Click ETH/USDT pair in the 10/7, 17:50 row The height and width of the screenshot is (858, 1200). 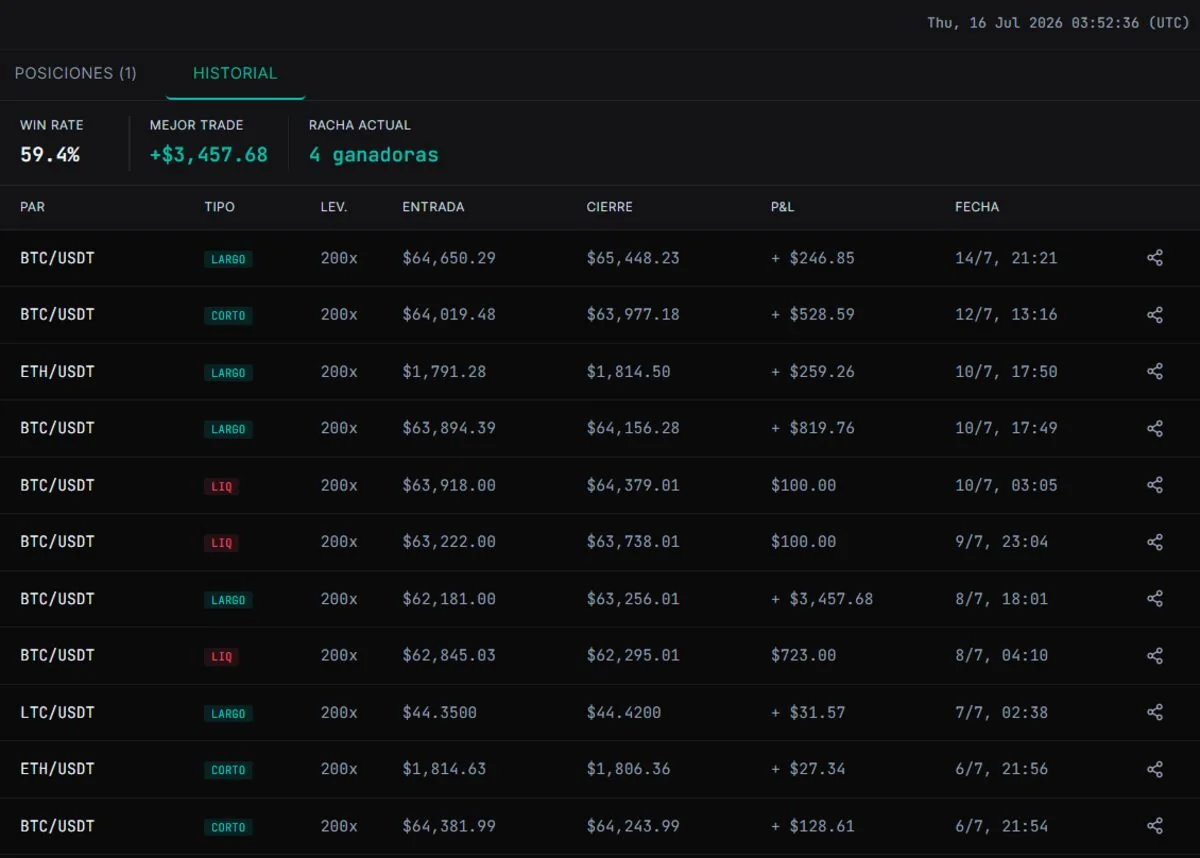tap(57, 372)
